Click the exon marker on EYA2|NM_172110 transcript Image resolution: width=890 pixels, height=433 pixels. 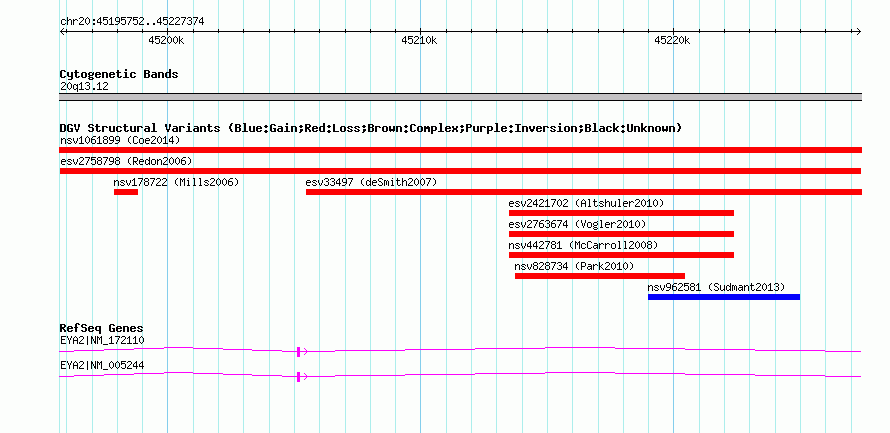(299, 352)
